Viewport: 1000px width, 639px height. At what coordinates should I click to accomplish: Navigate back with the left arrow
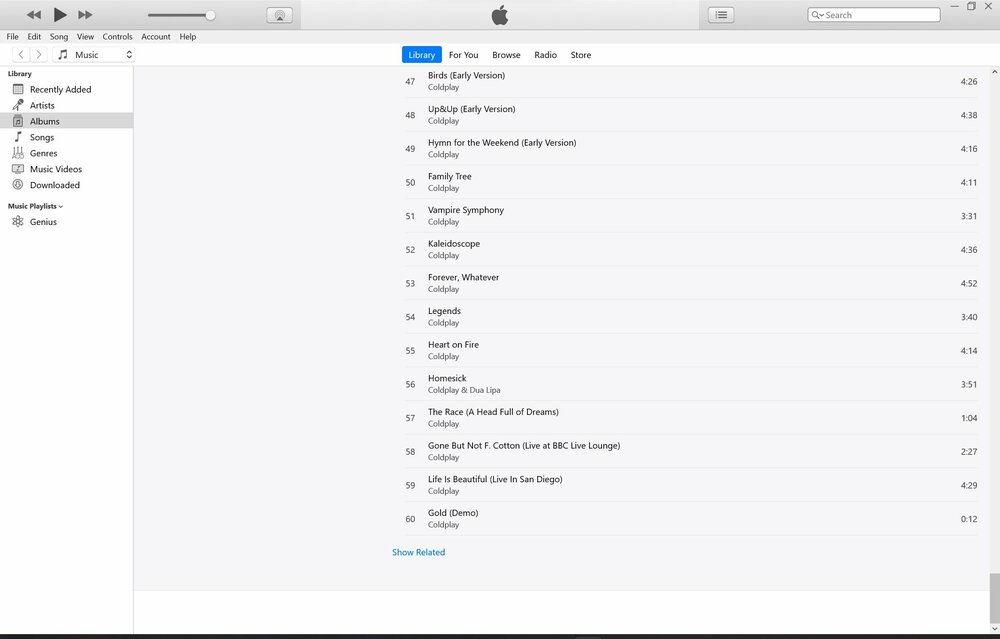click(21, 55)
